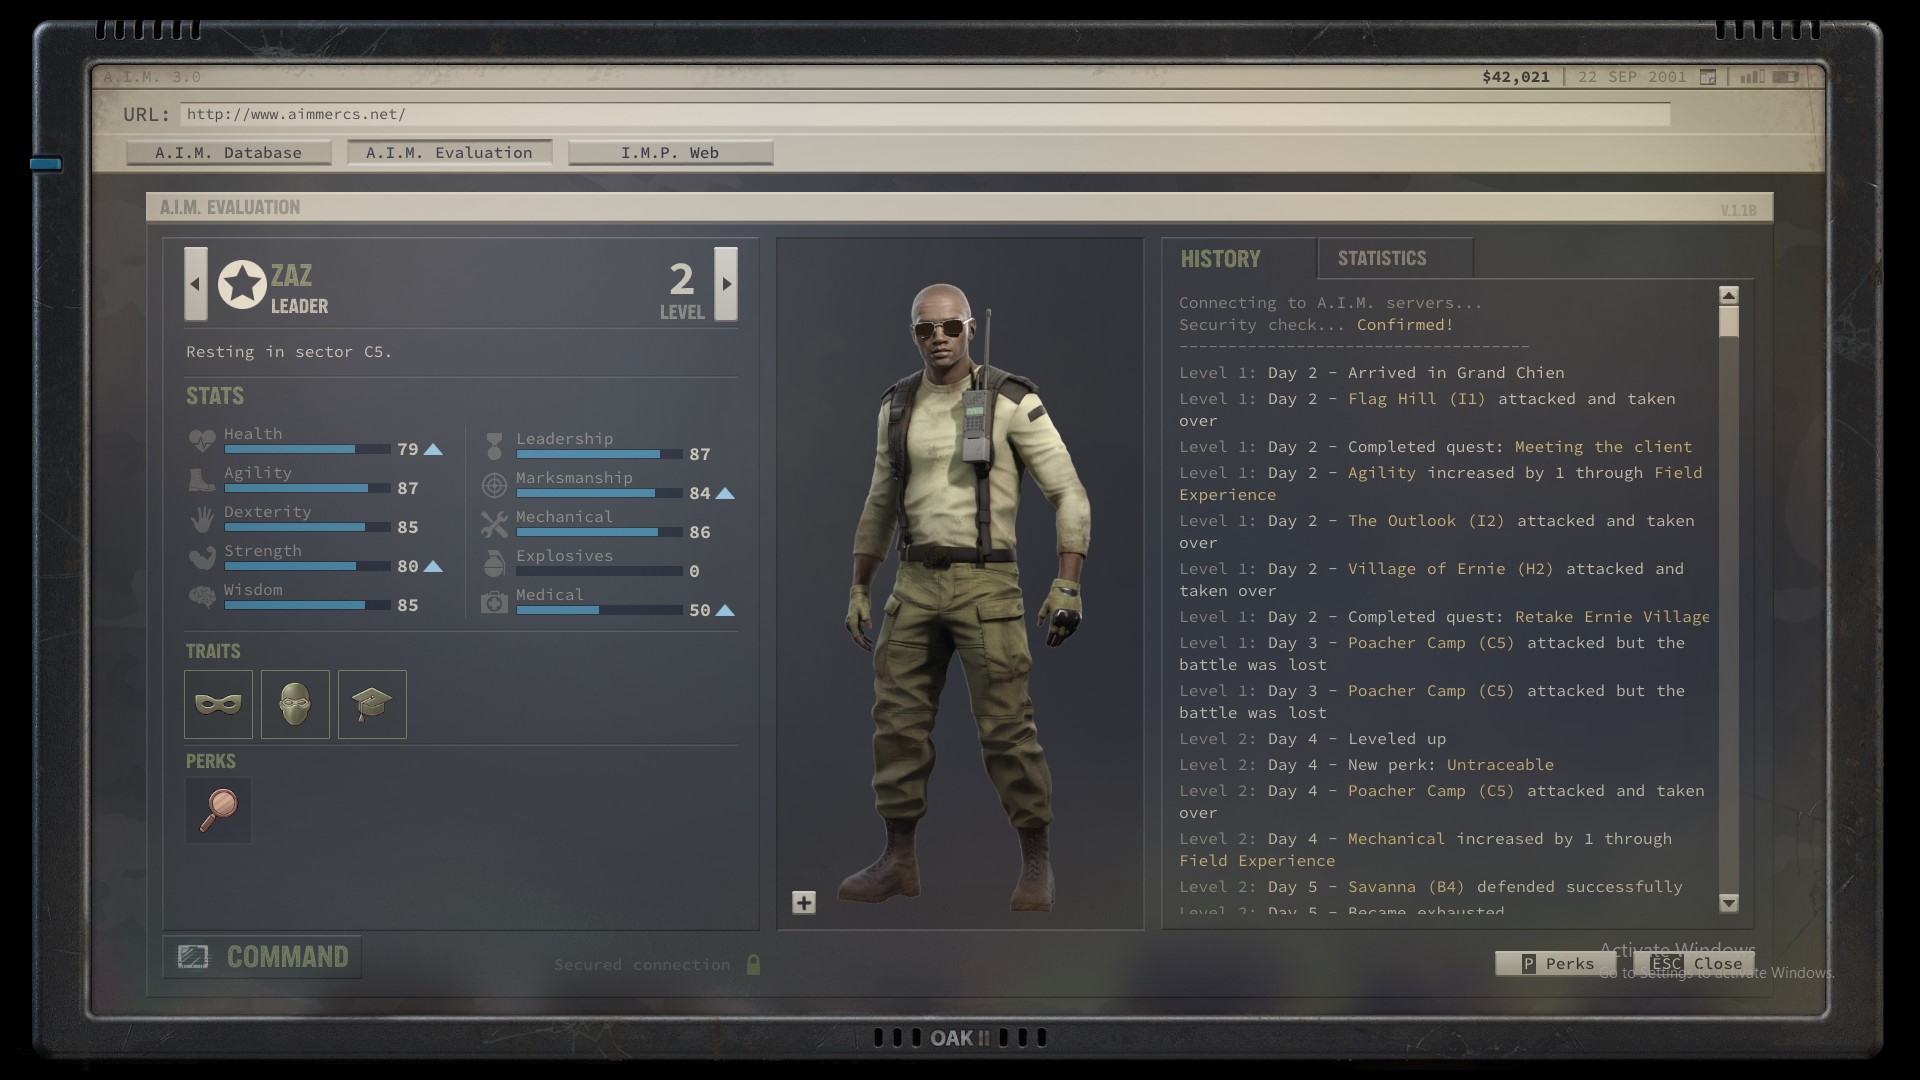Click the Savanna (B4) link
Viewport: 1920px width, 1080px height.
[x=1406, y=887]
